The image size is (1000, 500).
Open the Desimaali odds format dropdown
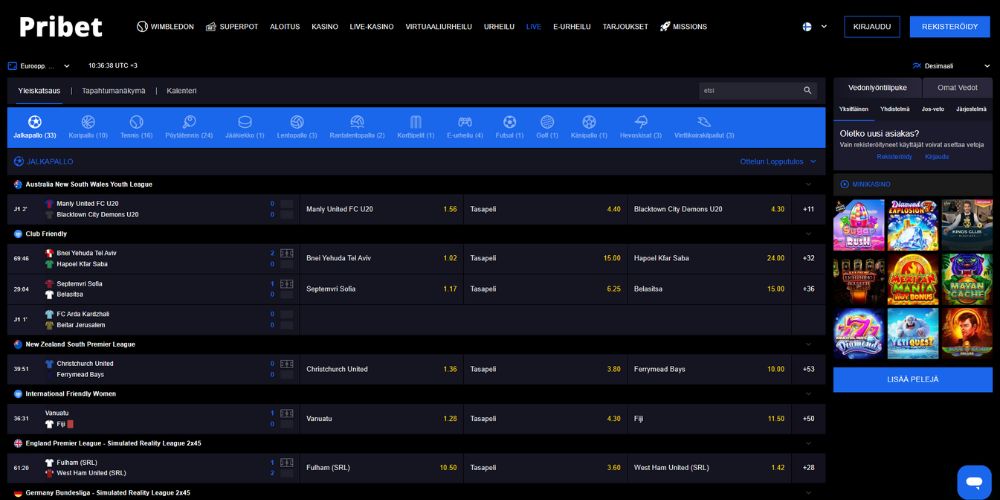coord(951,66)
